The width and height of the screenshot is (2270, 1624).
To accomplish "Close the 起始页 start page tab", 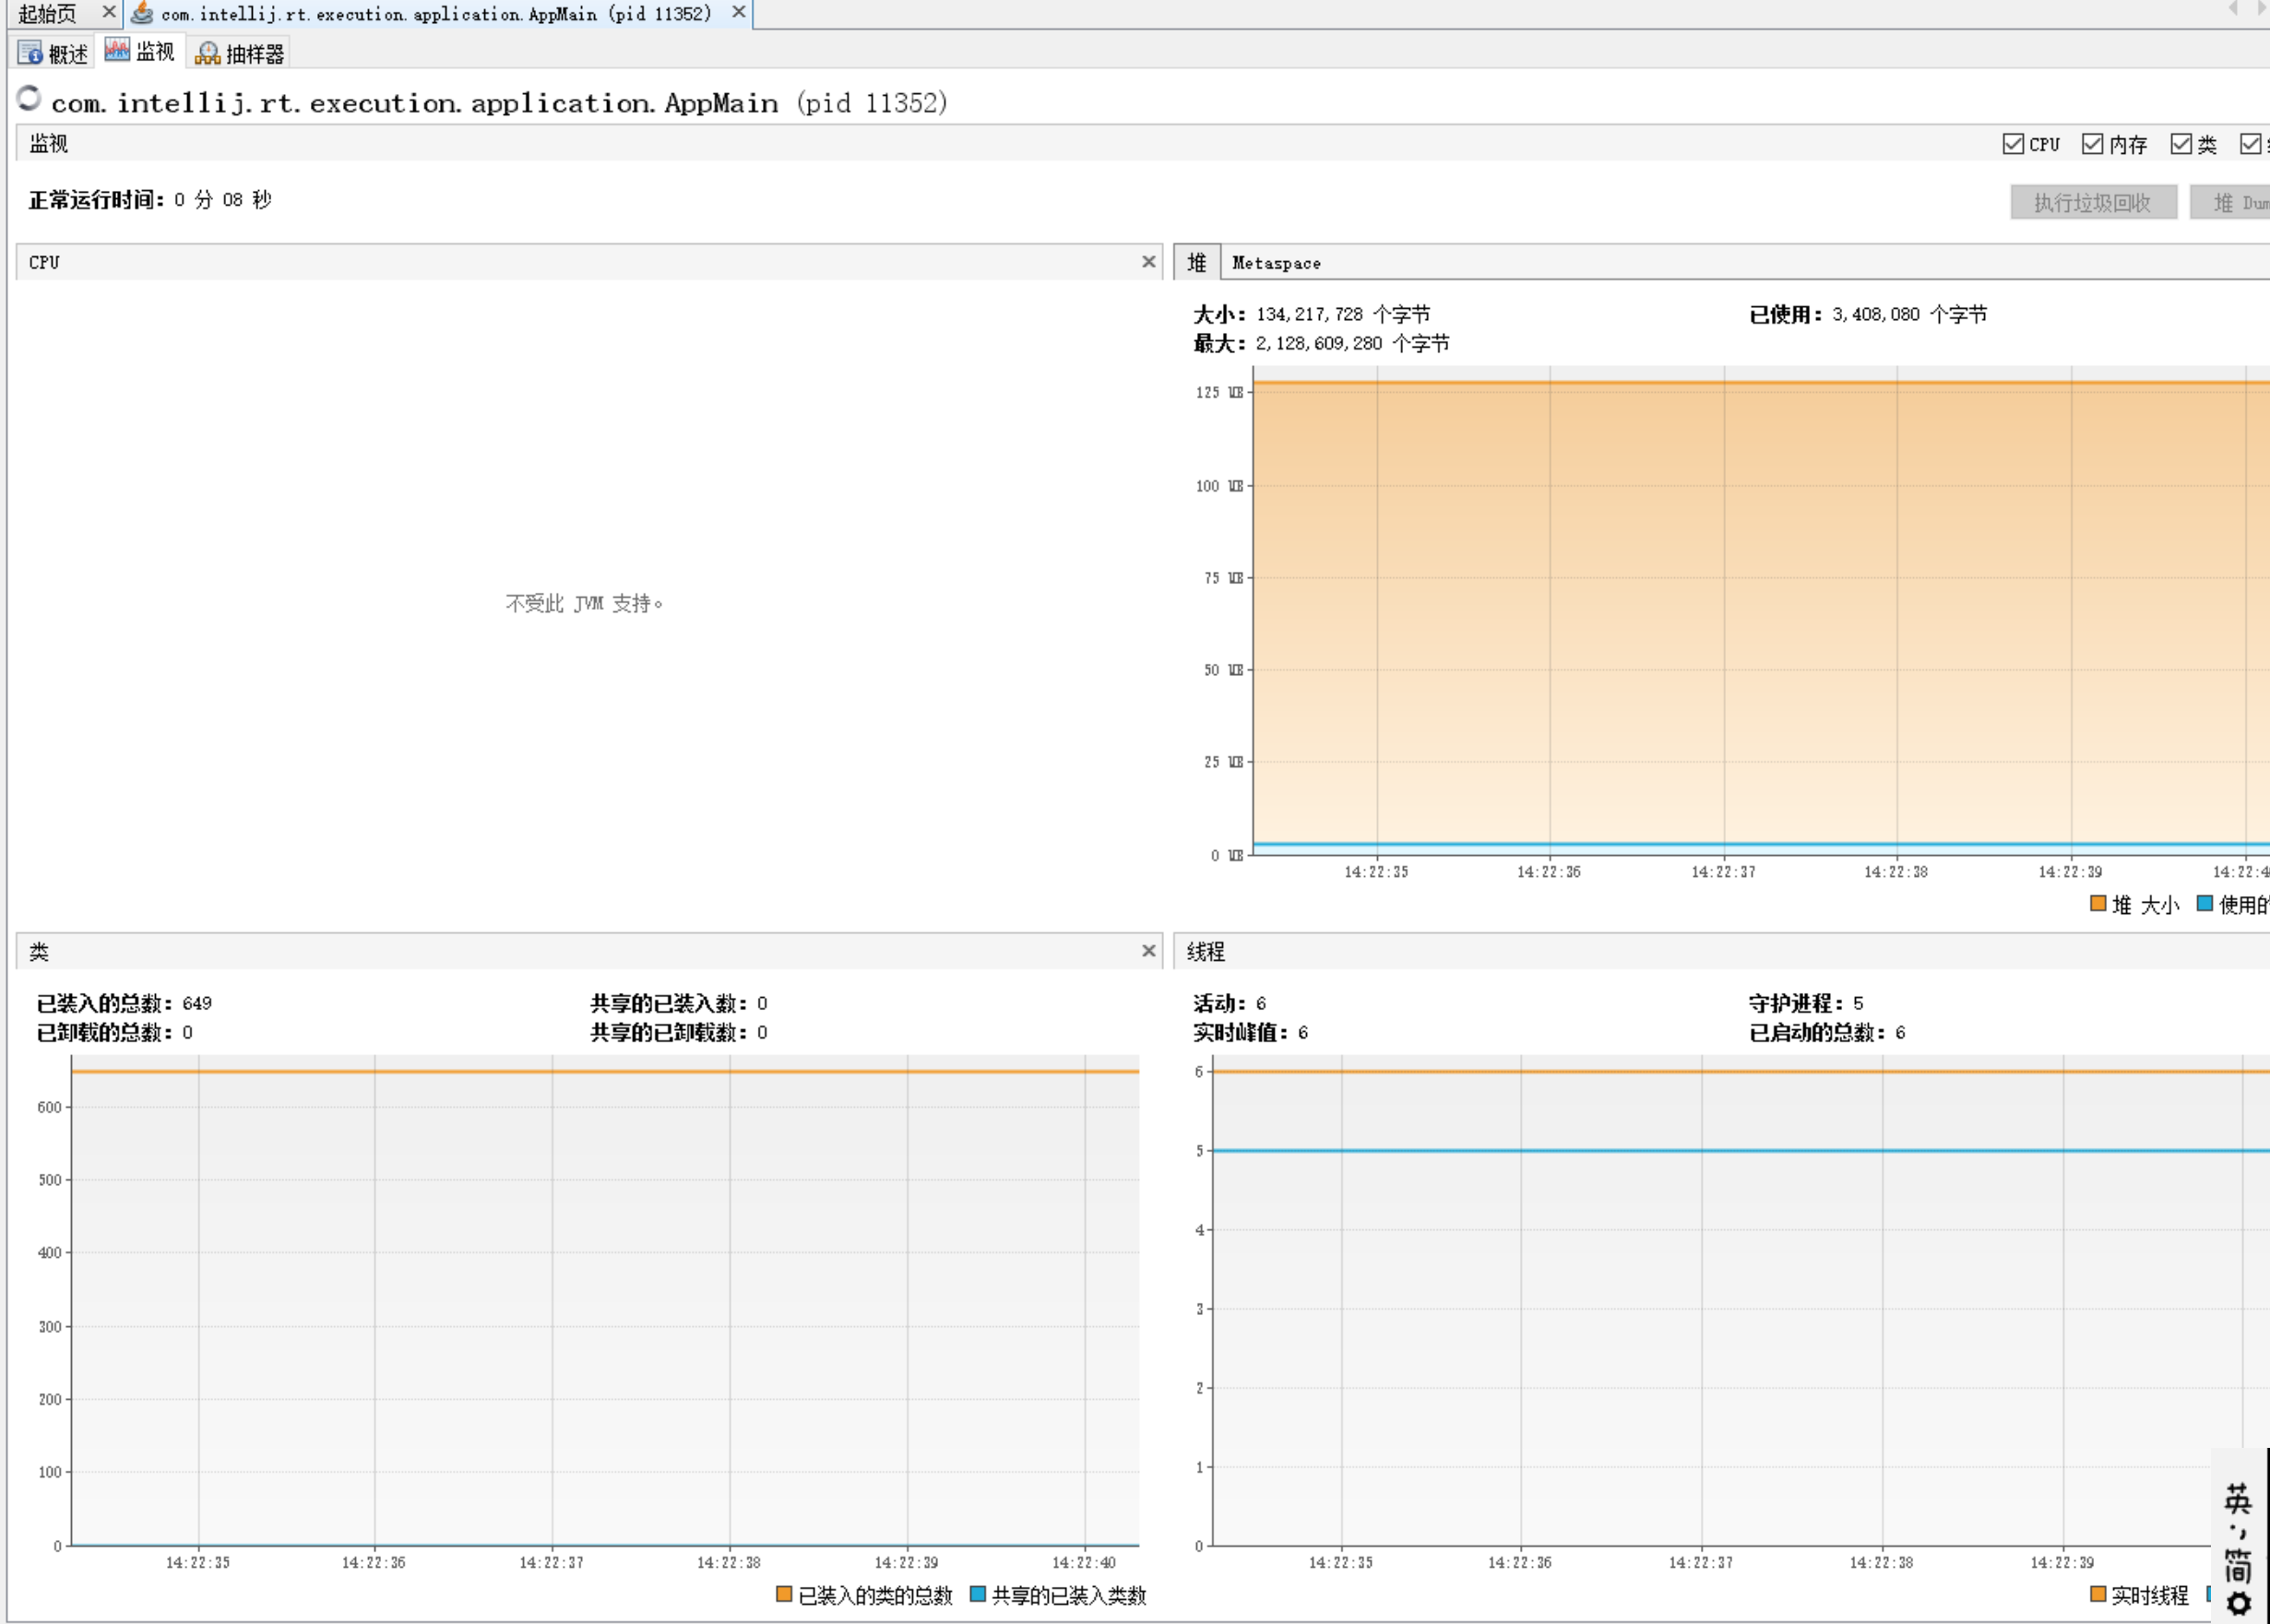I will pyautogui.click(x=109, y=12).
